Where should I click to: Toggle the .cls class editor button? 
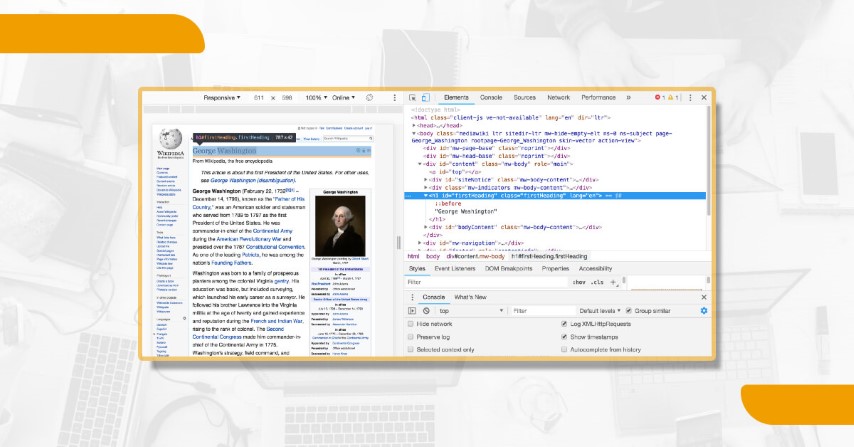597,282
